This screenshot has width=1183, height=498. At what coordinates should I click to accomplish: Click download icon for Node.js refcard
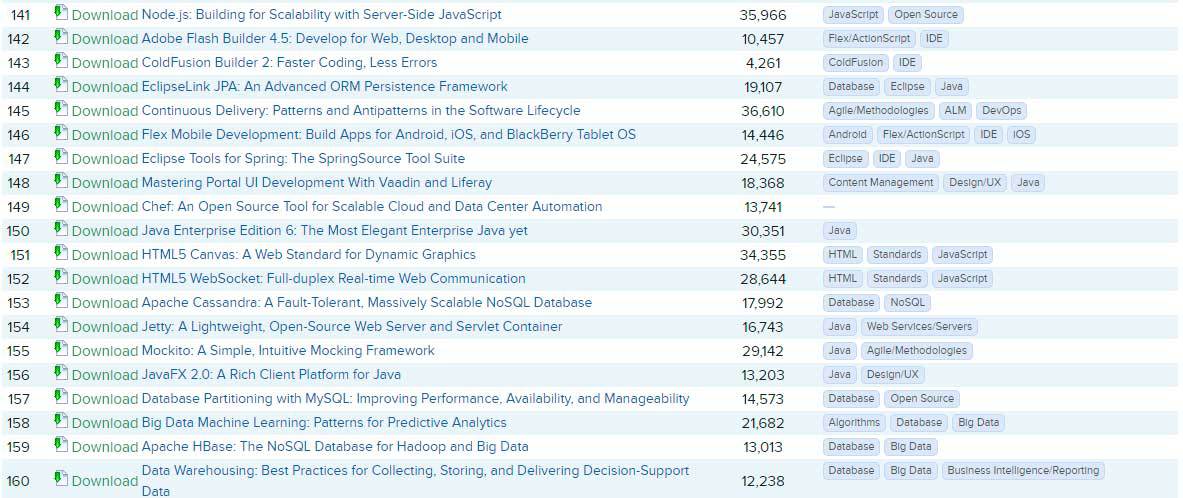61,13
